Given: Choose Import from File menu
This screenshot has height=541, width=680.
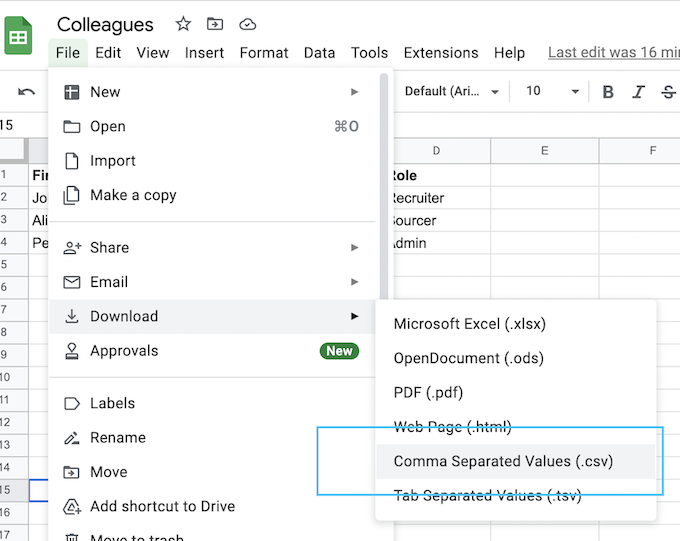Looking at the screenshot, I should pos(212,161).
